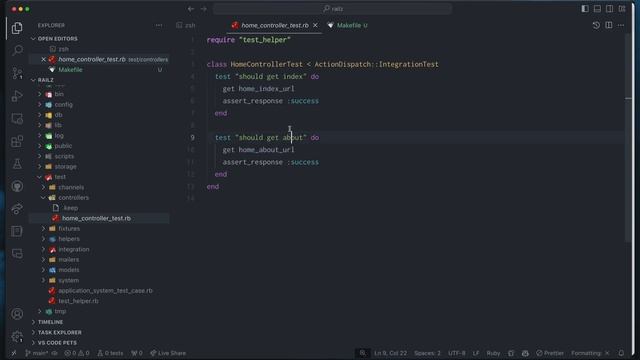Switch to the zsh terminal tab
The height and width of the screenshot is (360, 640).
[186, 25]
